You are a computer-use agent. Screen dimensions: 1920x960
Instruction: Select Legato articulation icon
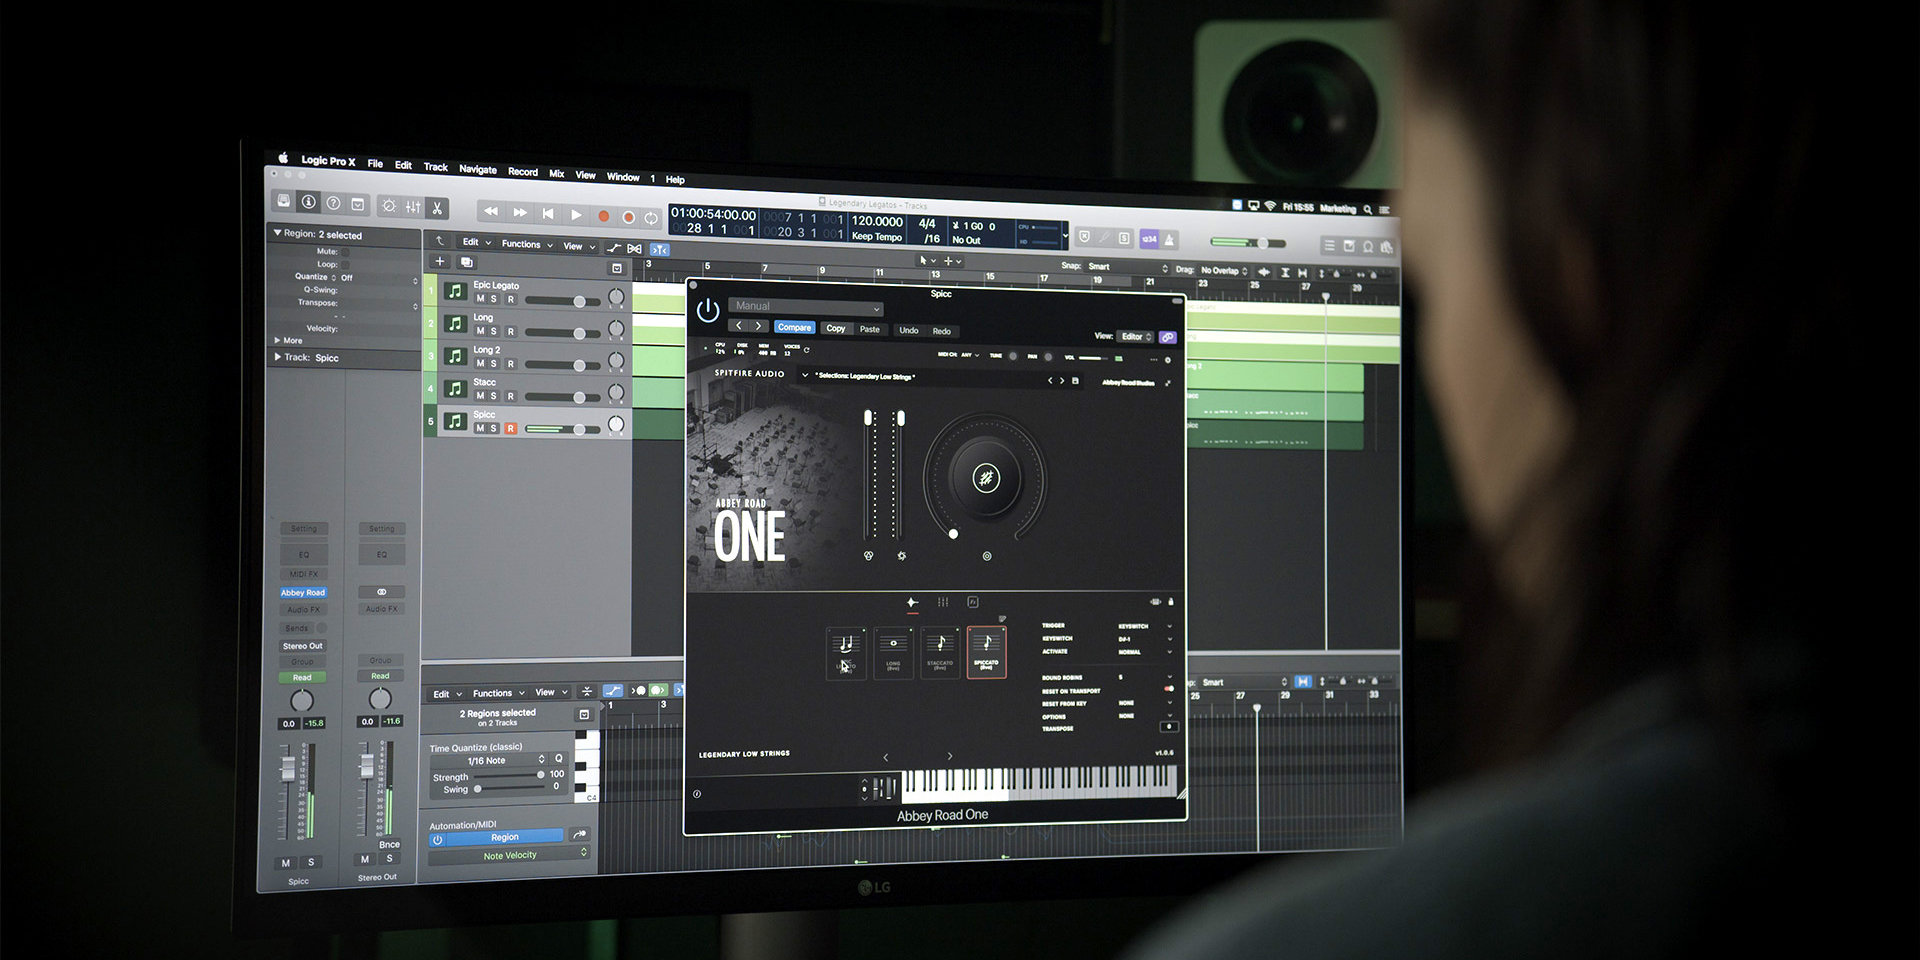(x=846, y=652)
